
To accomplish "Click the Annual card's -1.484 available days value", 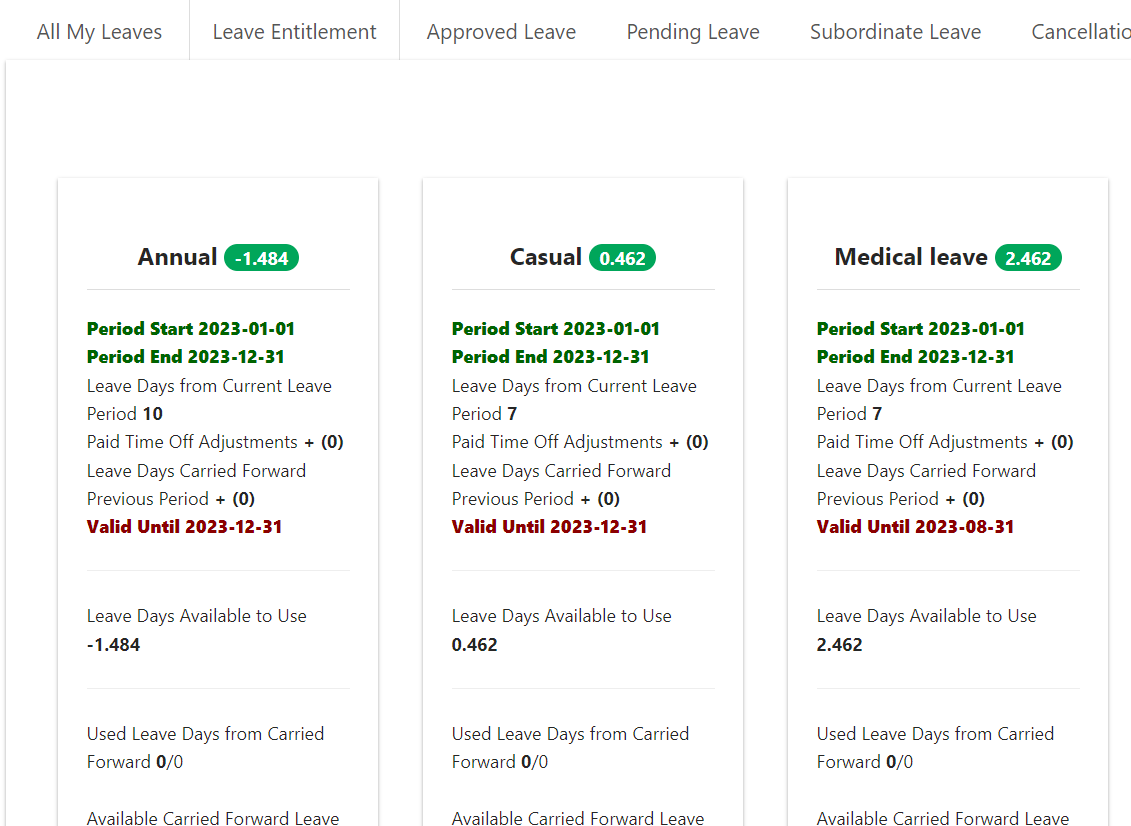I will click(x=113, y=645).
